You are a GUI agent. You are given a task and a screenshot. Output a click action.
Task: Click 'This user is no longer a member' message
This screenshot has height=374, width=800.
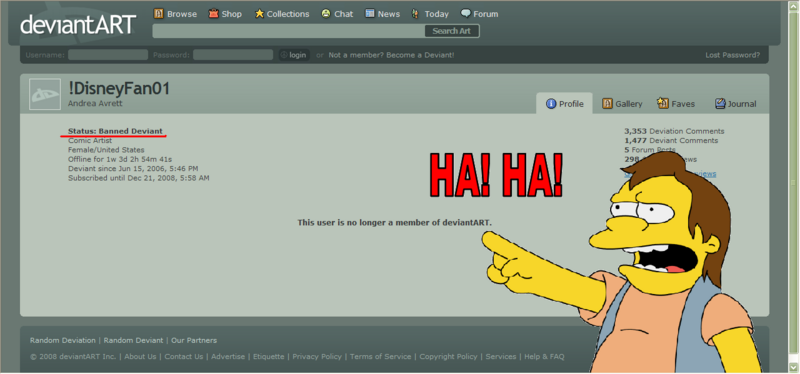[395, 222]
